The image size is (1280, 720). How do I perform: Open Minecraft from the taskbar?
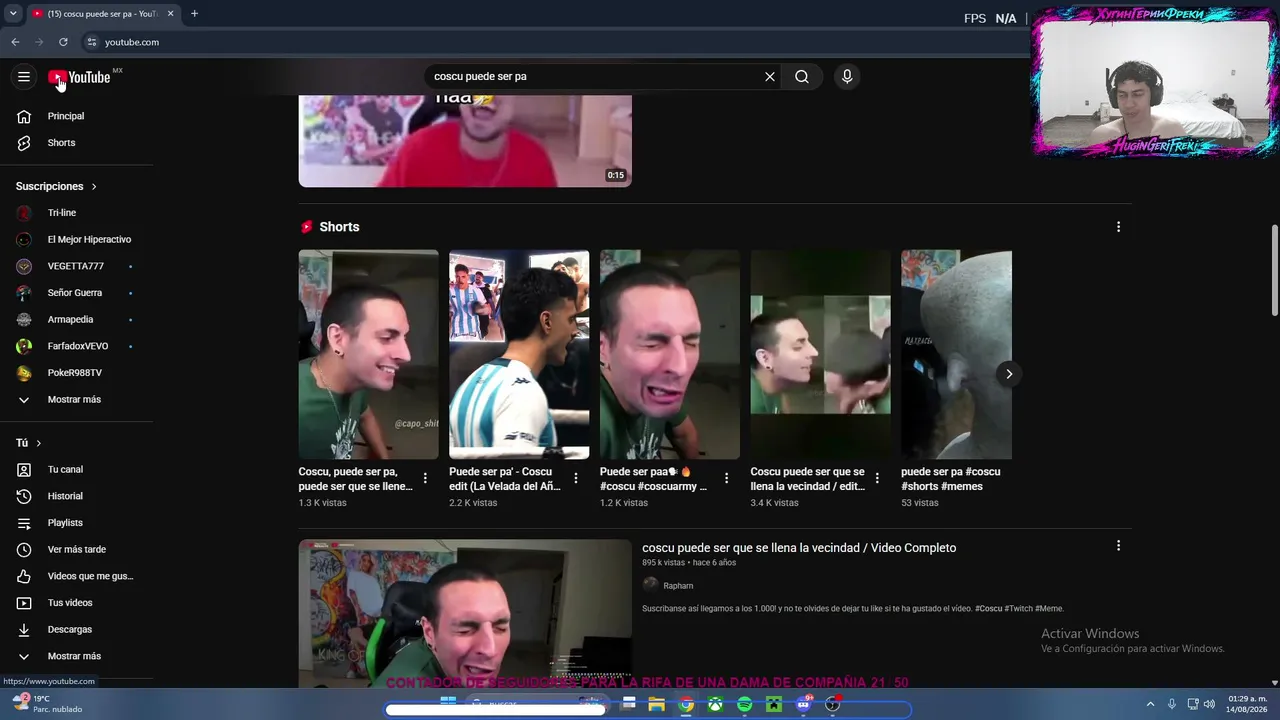click(x=774, y=705)
